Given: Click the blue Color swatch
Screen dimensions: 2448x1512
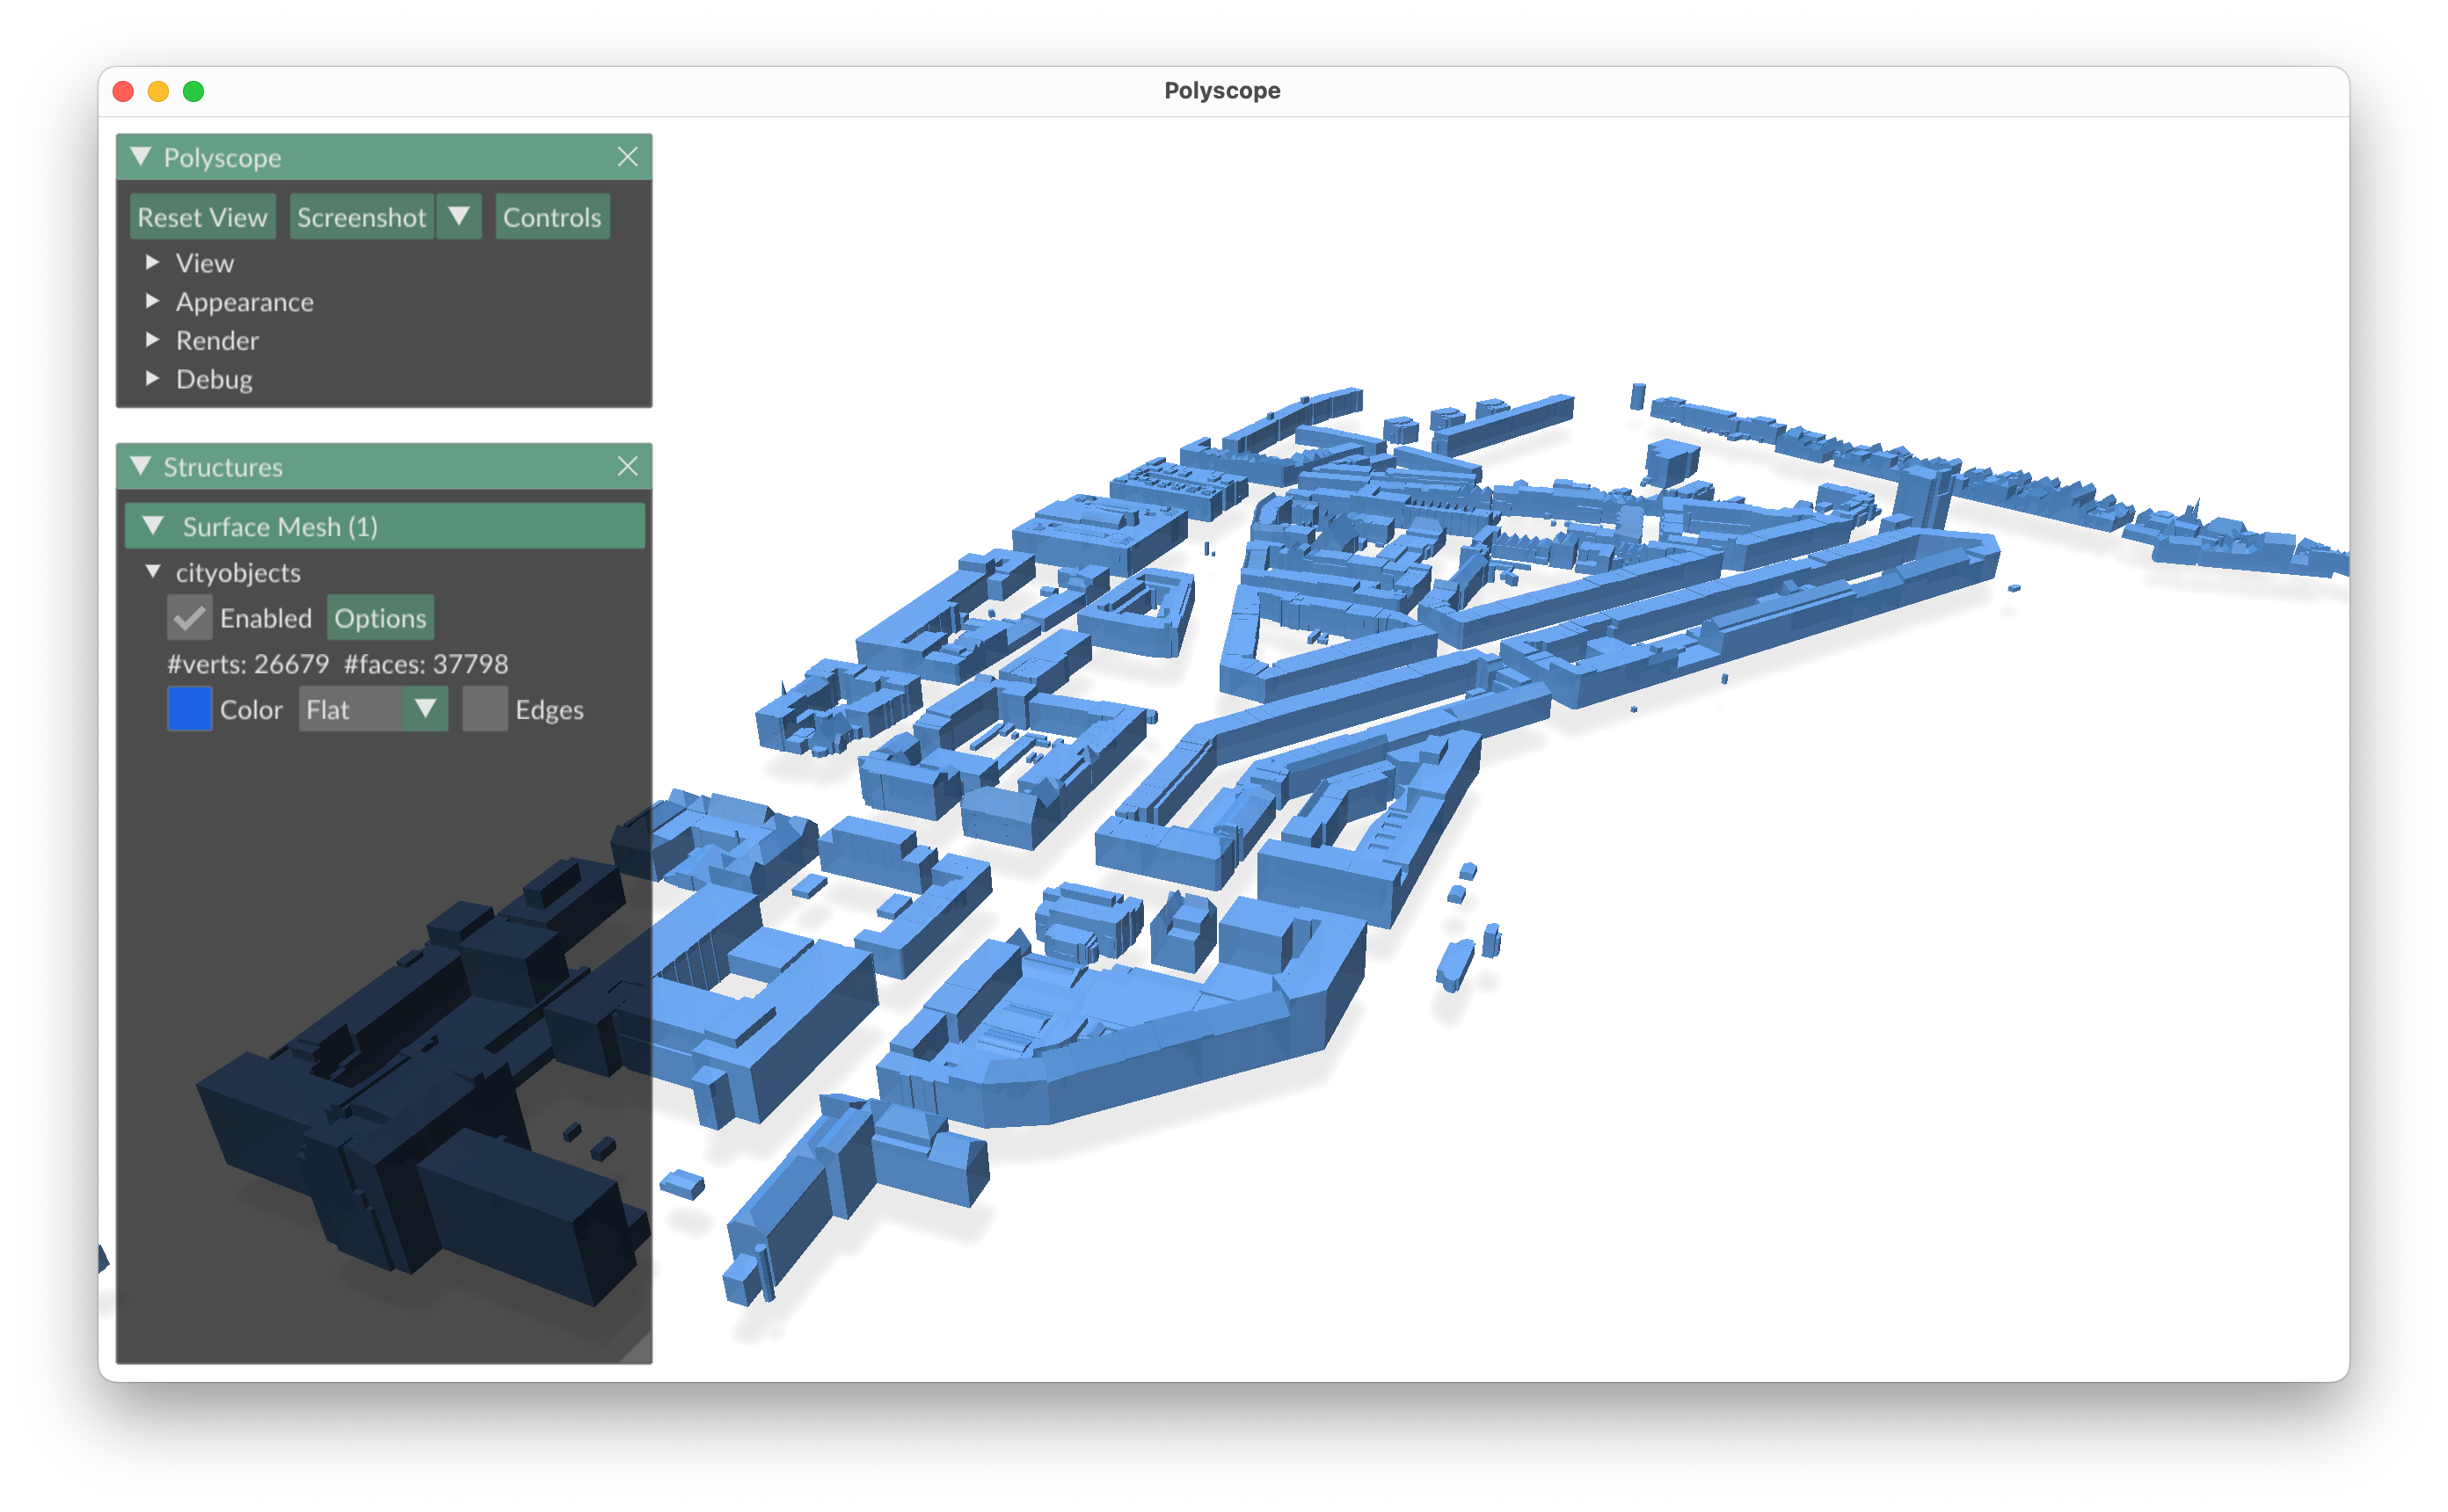Looking at the screenshot, I should pyautogui.click(x=189, y=709).
